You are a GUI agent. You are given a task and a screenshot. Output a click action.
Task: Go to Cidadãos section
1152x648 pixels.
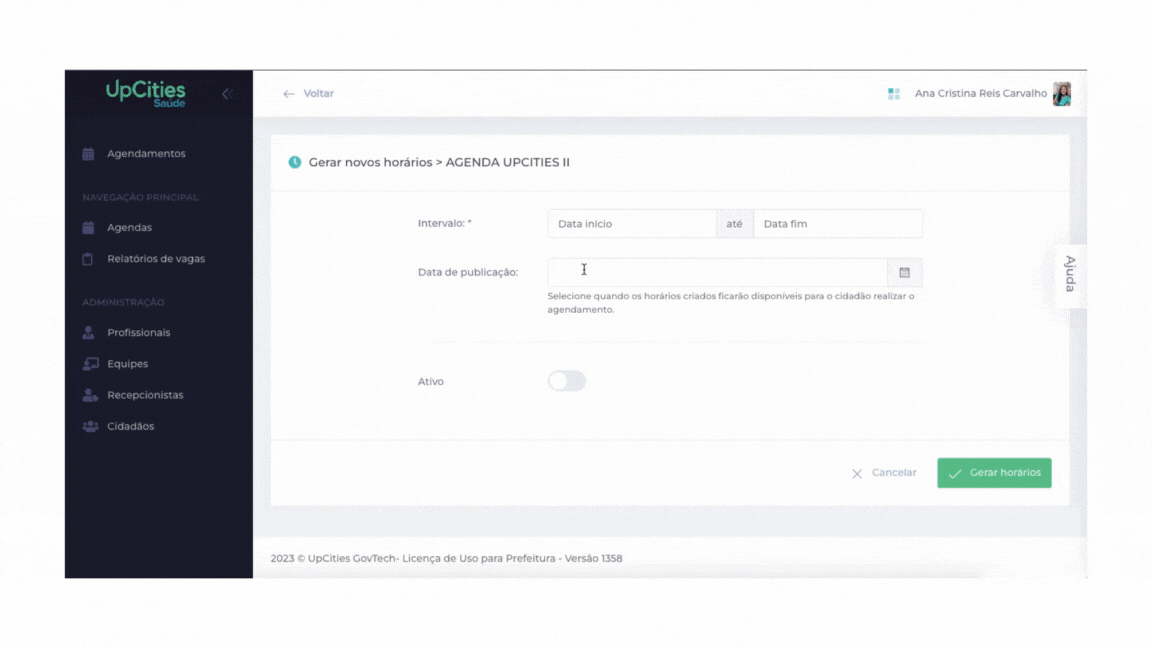pos(130,426)
